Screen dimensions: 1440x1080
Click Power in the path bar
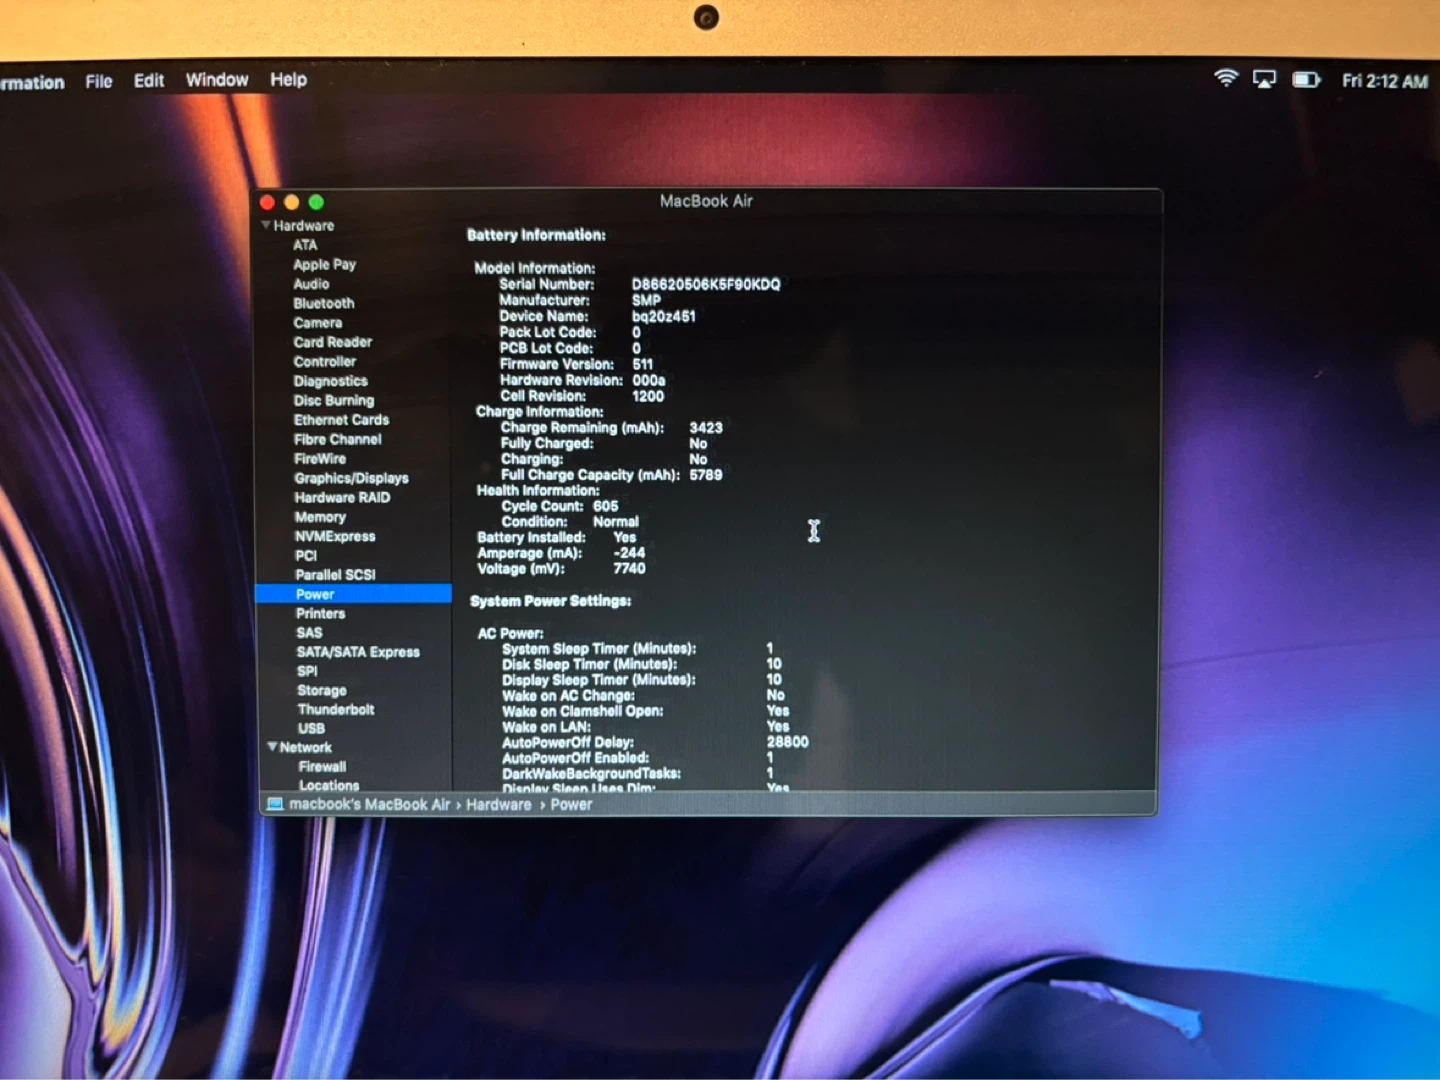(x=571, y=805)
